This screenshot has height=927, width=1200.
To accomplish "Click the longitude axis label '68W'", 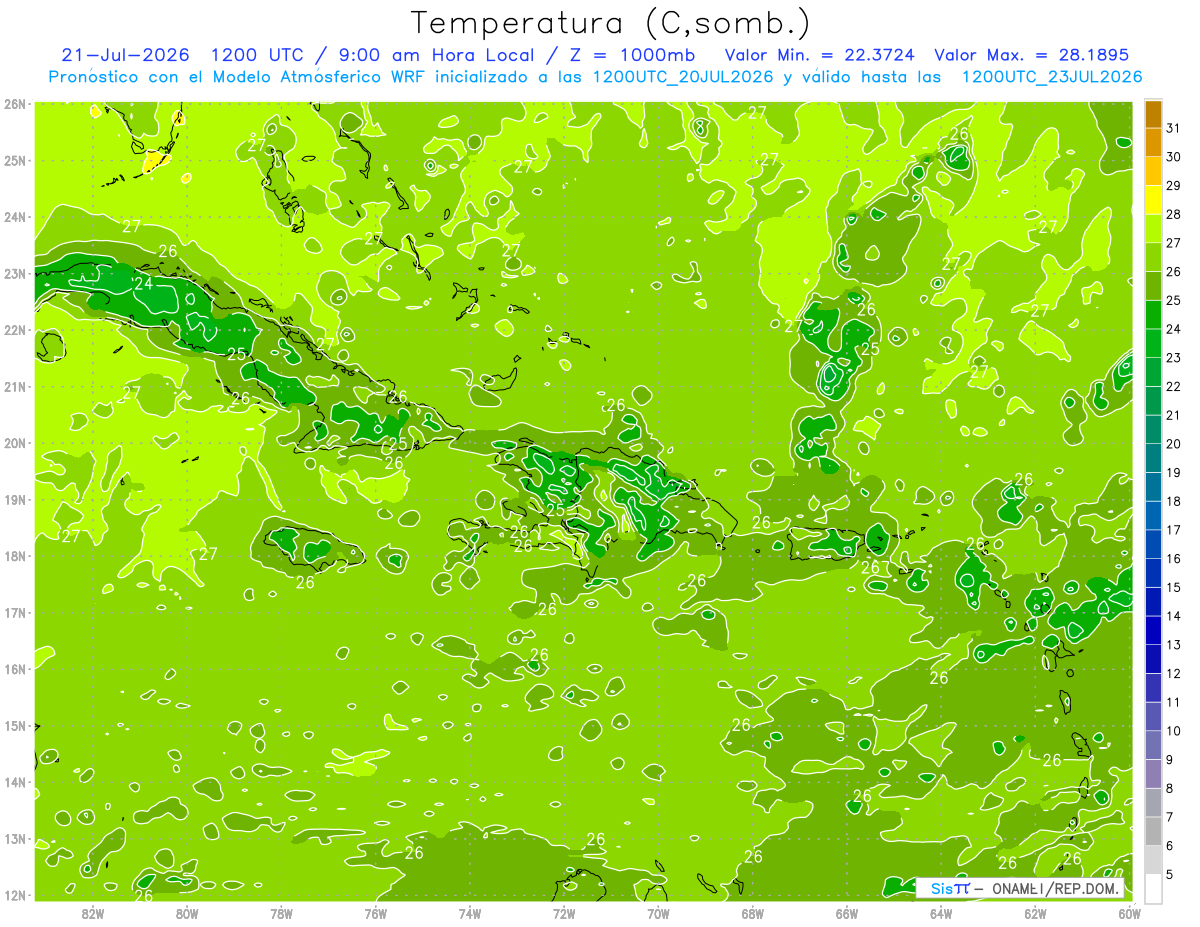I will (x=752, y=913).
